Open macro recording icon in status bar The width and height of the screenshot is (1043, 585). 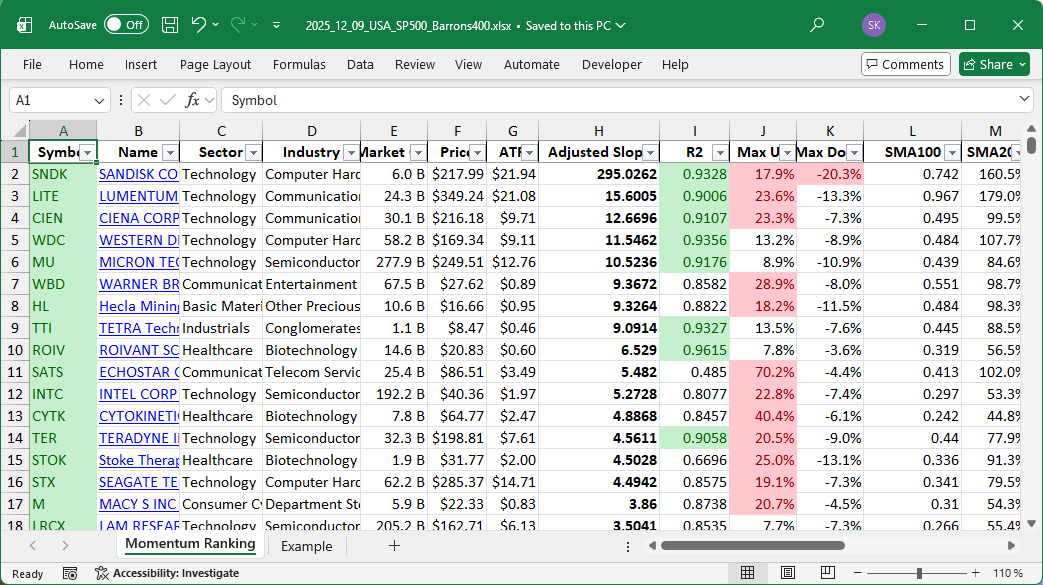point(70,573)
